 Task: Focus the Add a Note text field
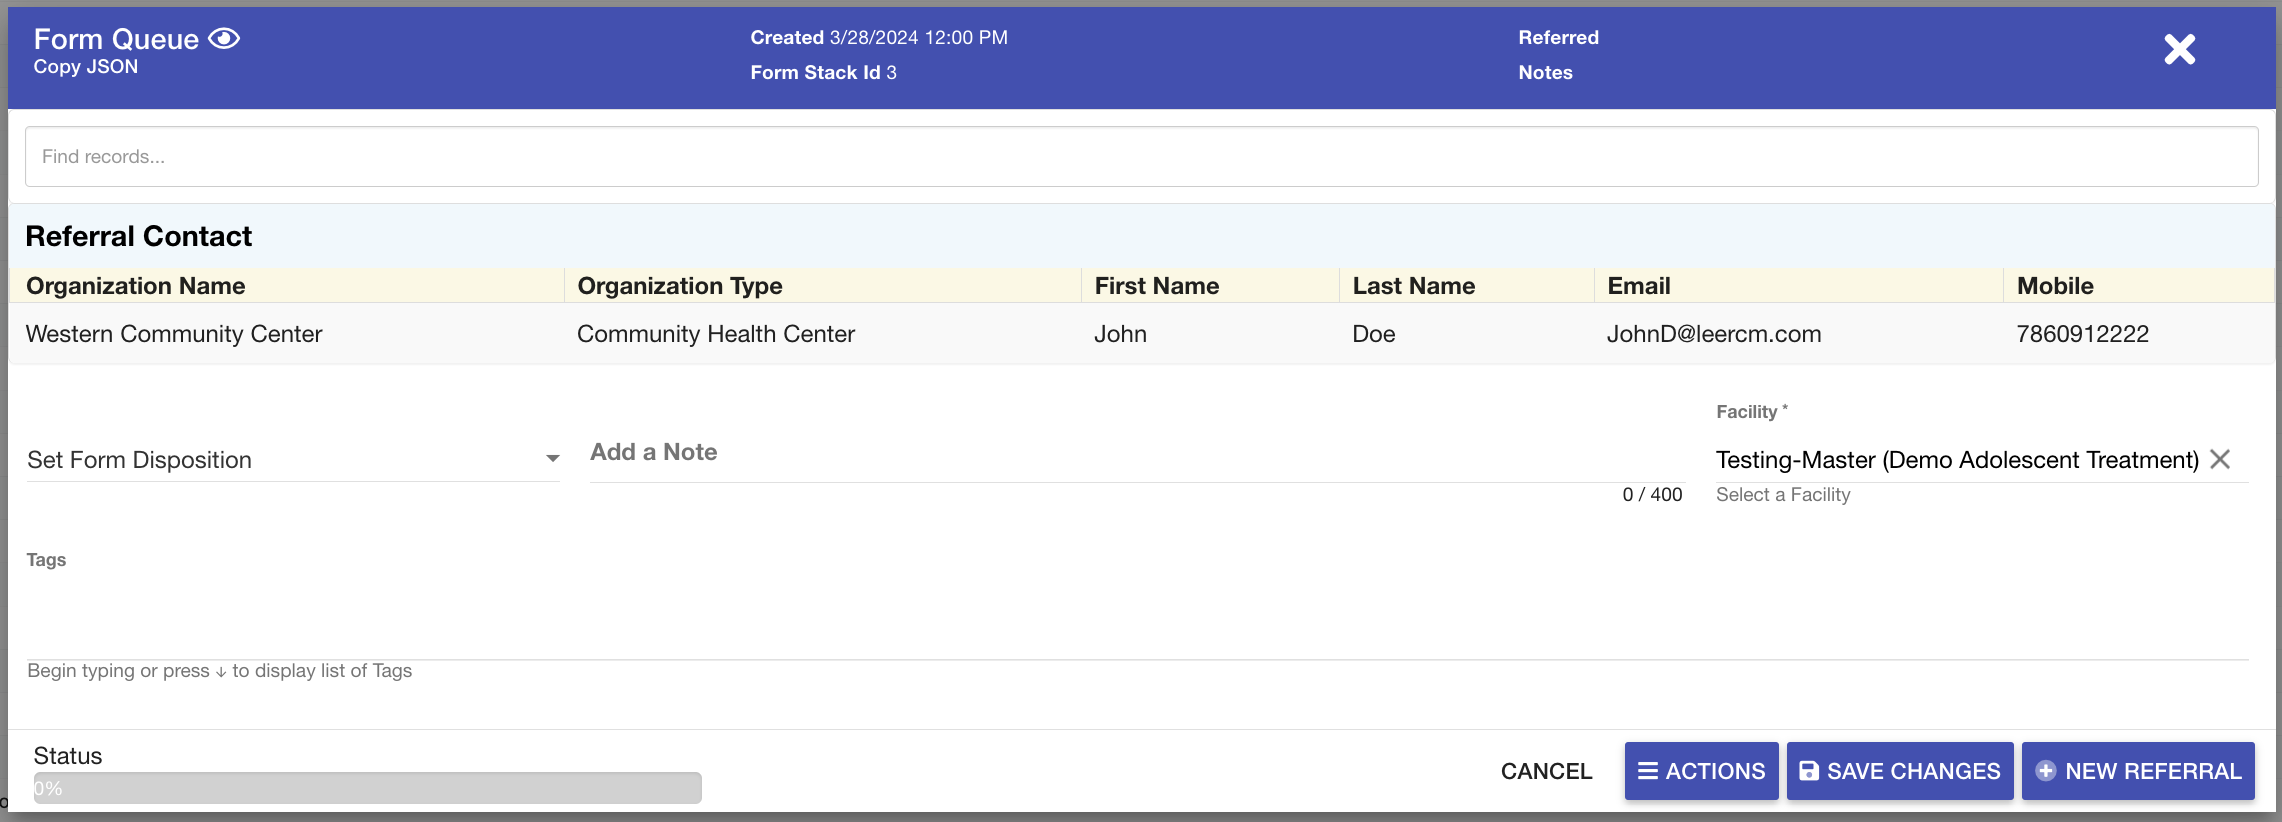[1136, 453]
